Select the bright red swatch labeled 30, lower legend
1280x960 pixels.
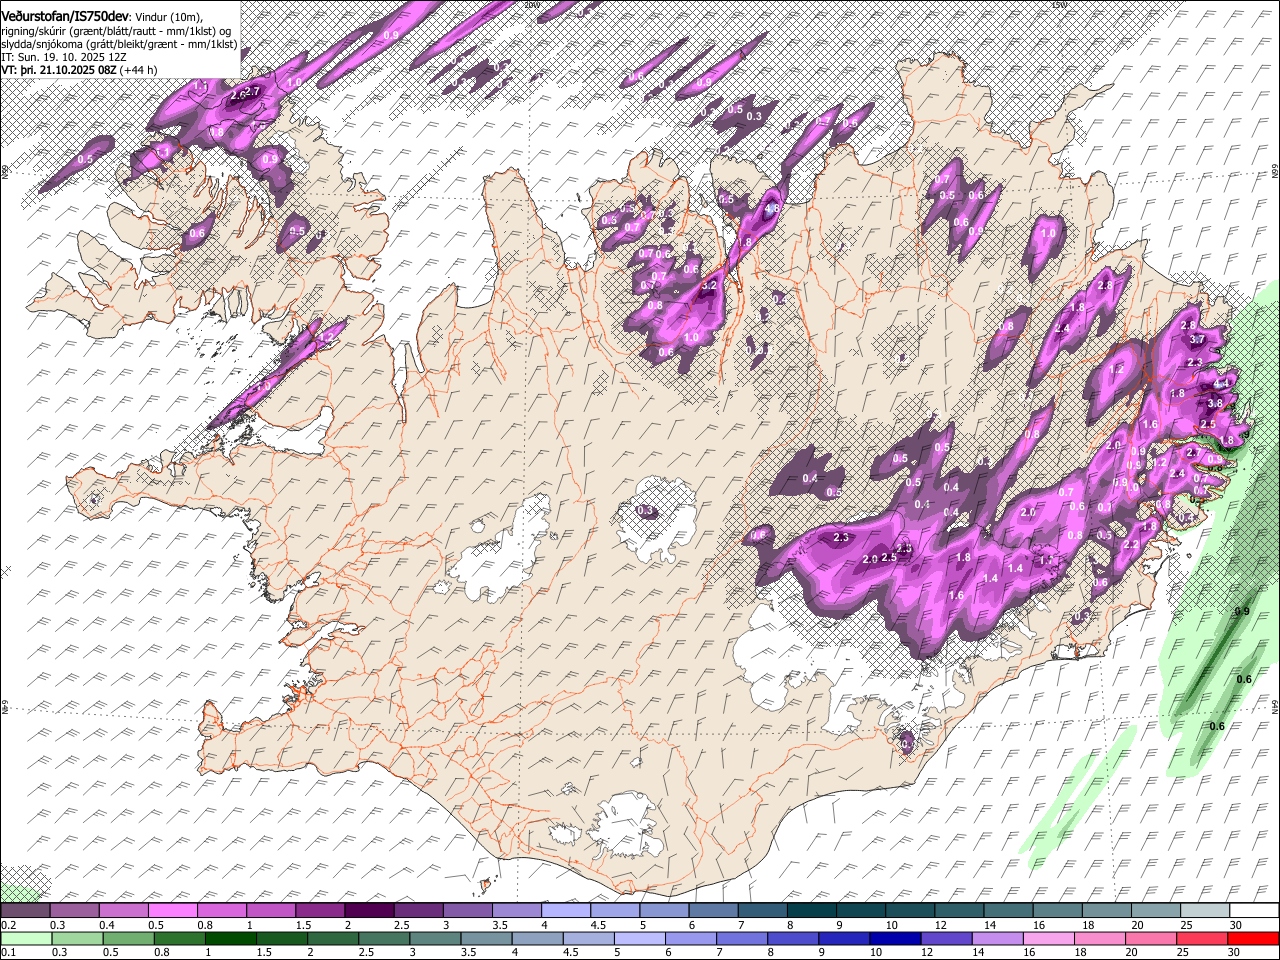[1254, 938]
